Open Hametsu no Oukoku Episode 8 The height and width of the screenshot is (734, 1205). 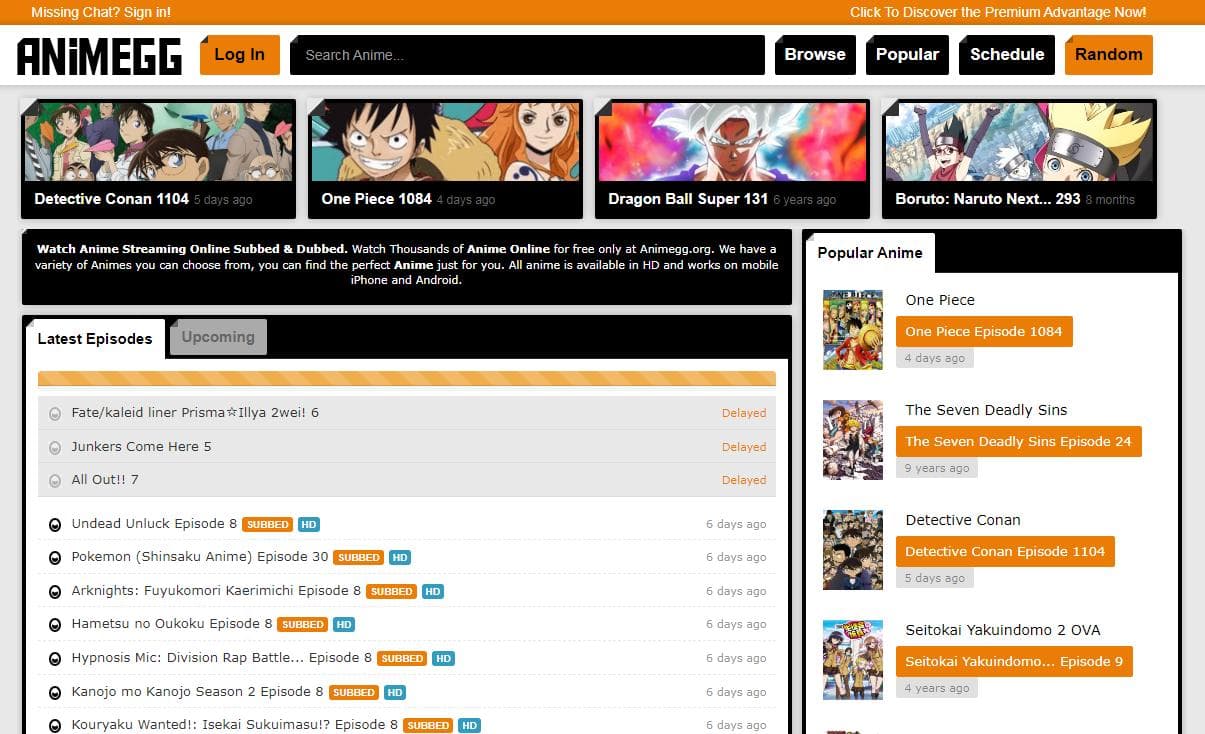(x=172, y=624)
